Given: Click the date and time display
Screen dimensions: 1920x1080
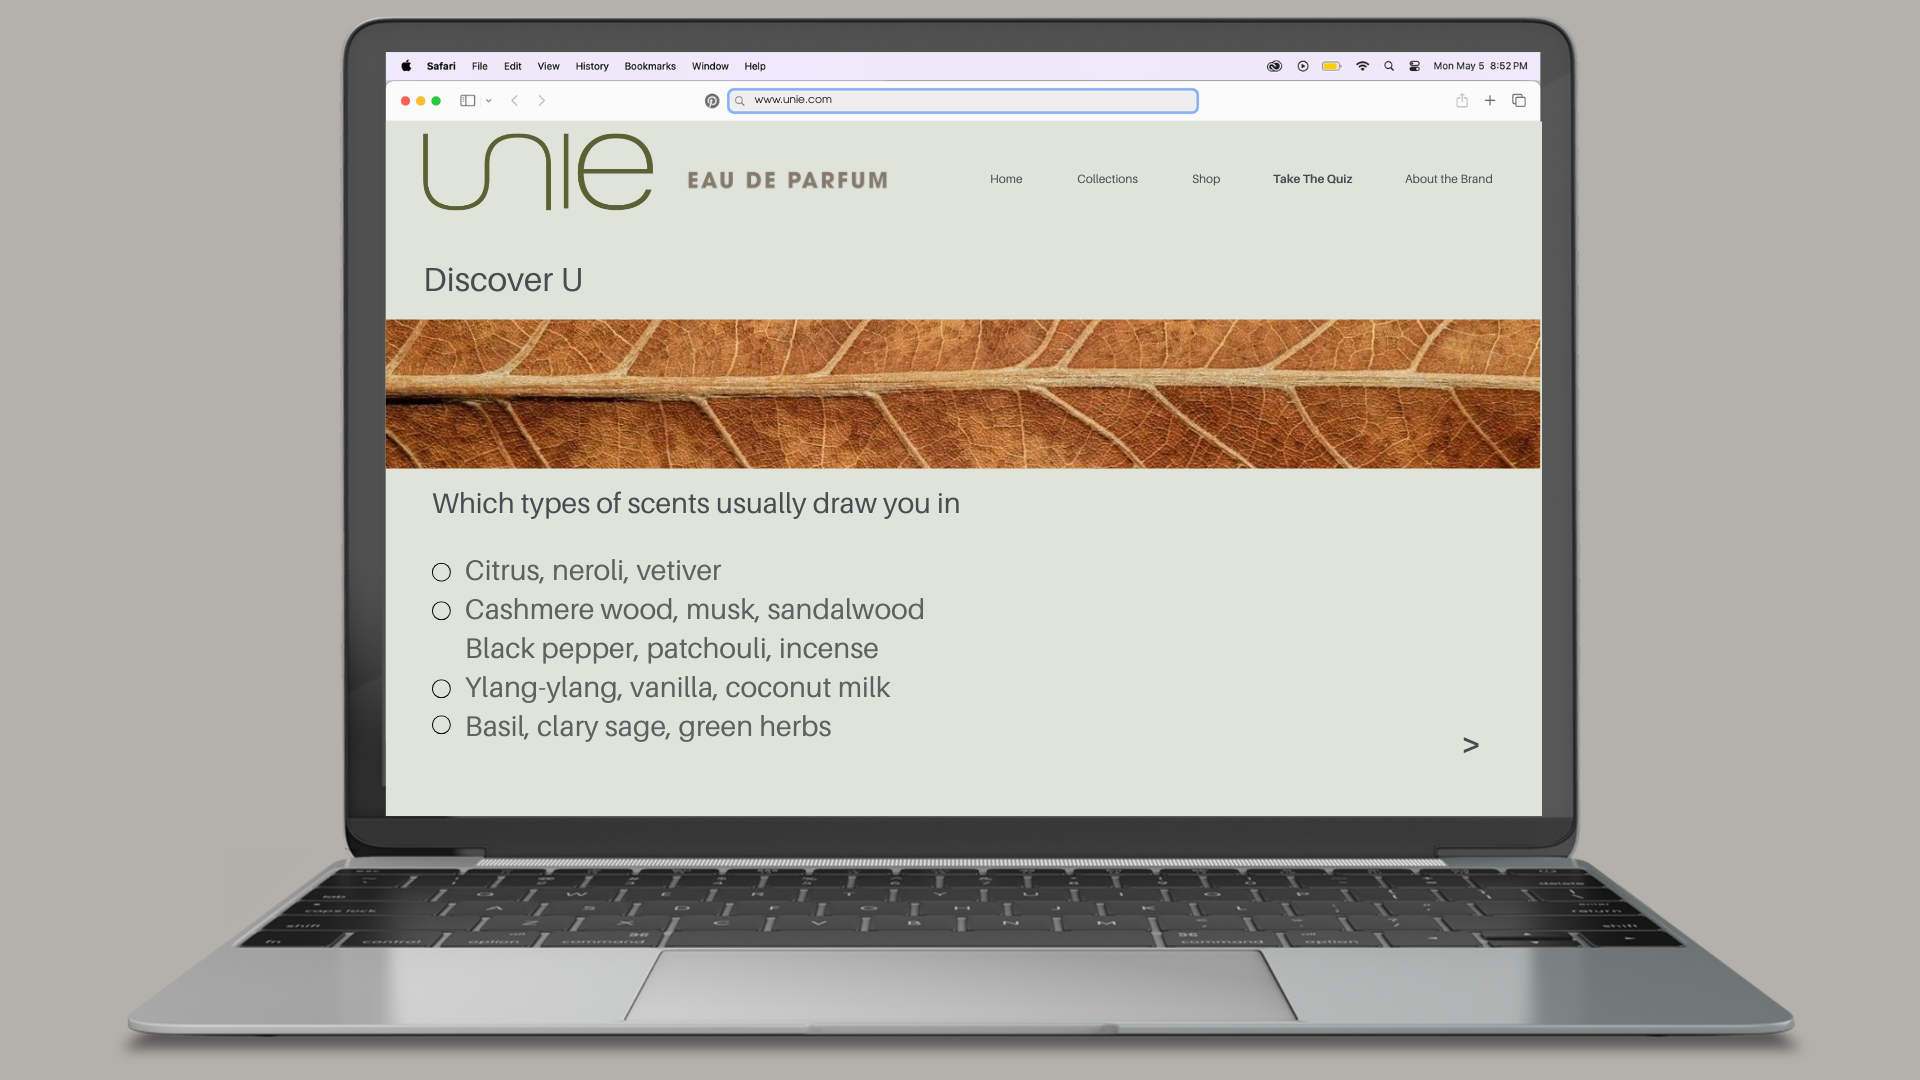Looking at the screenshot, I should click(x=1480, y=66).
